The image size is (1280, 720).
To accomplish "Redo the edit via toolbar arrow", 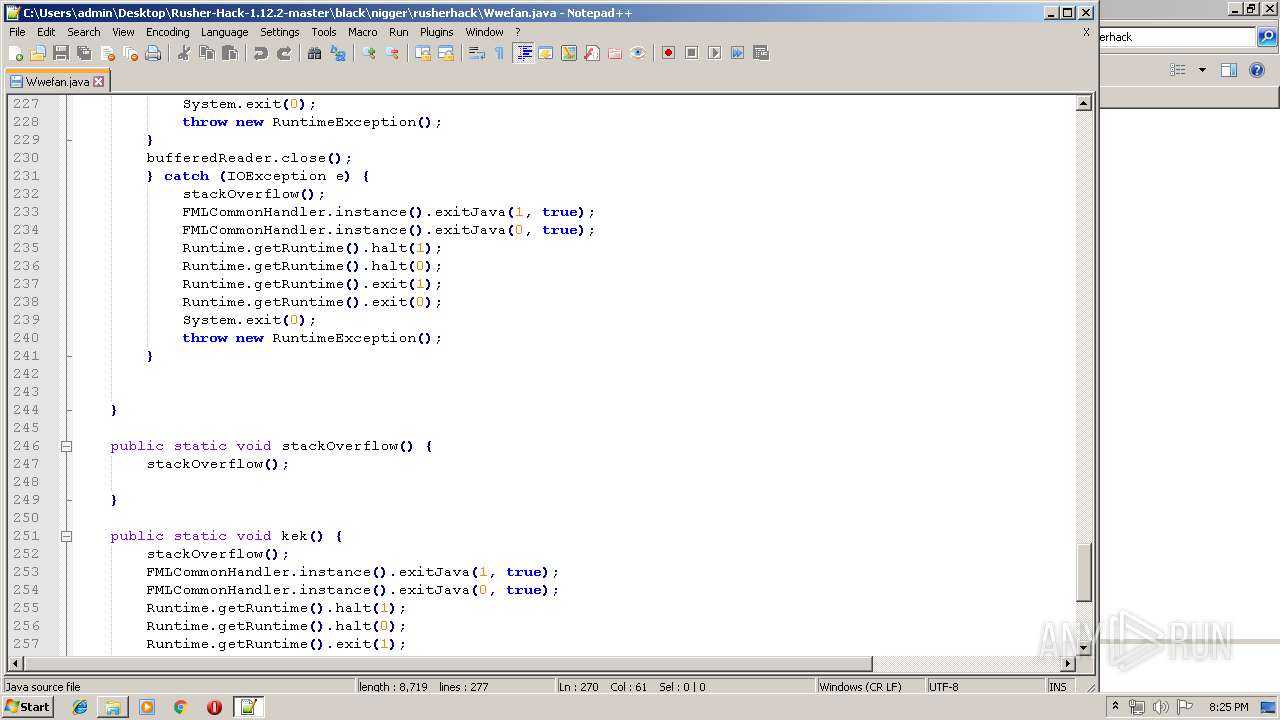I will point(284,53).
